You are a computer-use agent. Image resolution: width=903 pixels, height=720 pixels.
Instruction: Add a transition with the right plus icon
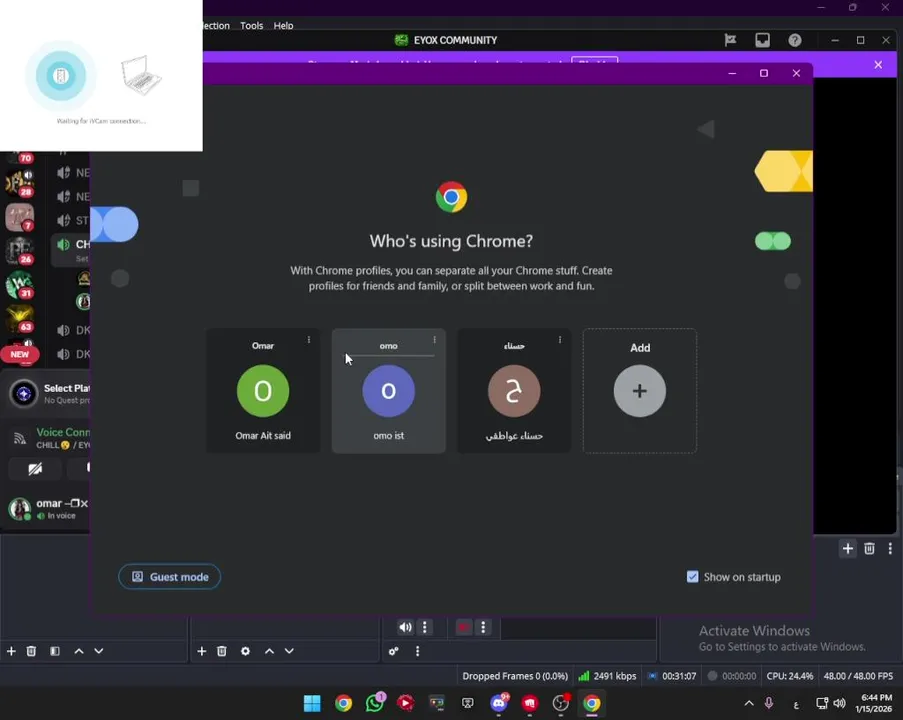coord(848,548)
